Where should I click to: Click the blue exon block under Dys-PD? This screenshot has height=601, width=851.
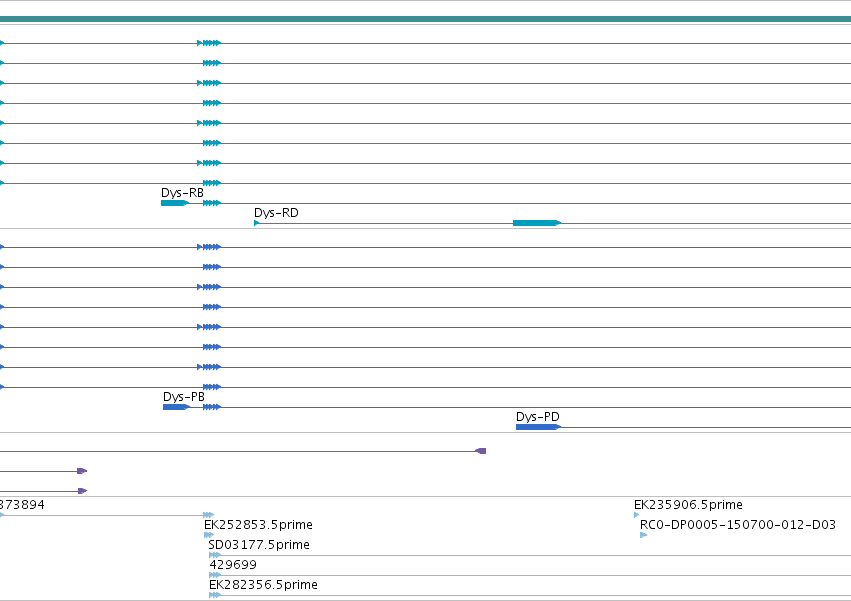point(538,427)
